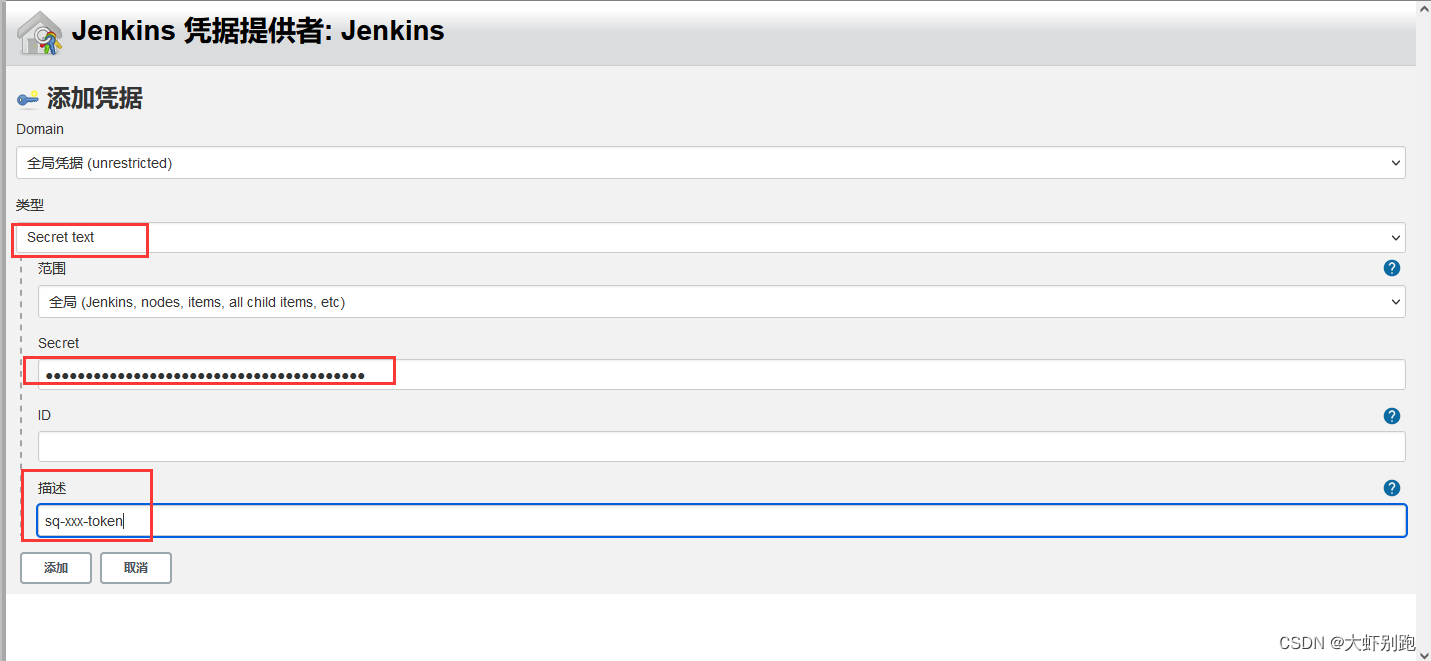Click the Secret field label
This screenshot has width=1431, height=661.
(x=58, y=343)
